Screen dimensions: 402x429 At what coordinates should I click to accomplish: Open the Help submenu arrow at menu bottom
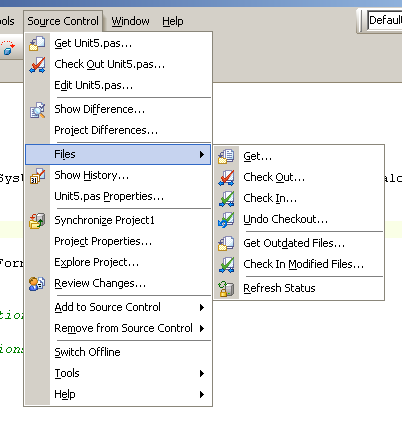[202, 394]
